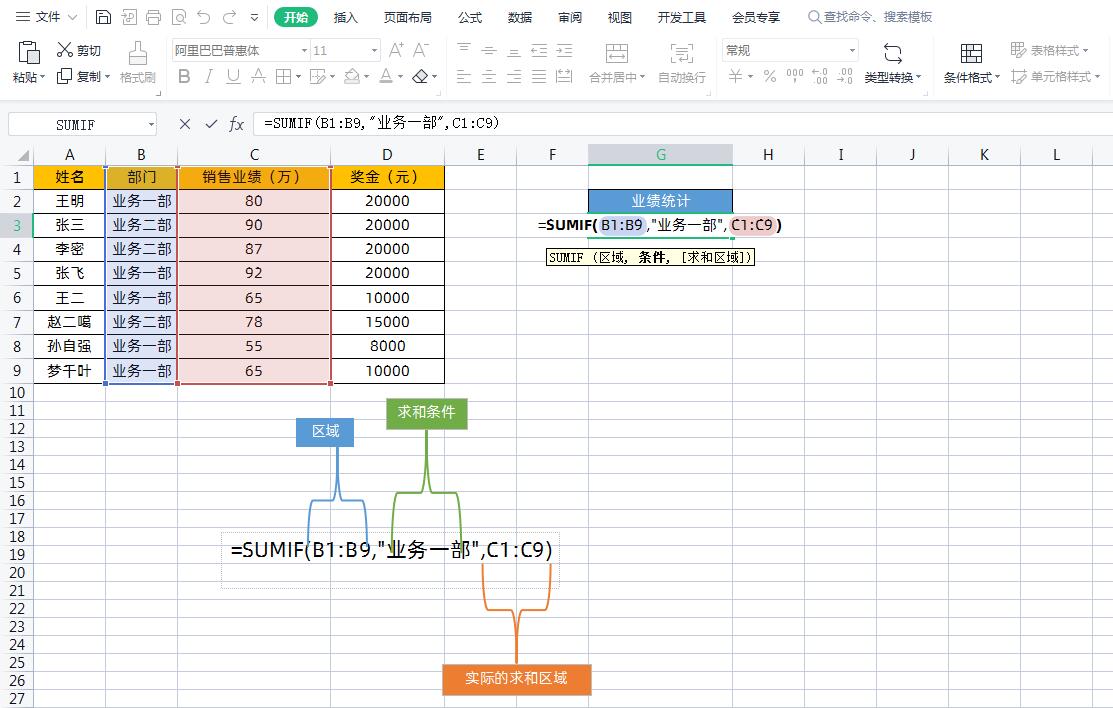Image resolution: width=1113 pixels, height=708 pixels.
Task: Toggle Bold formatting
Action: (184, 76)
